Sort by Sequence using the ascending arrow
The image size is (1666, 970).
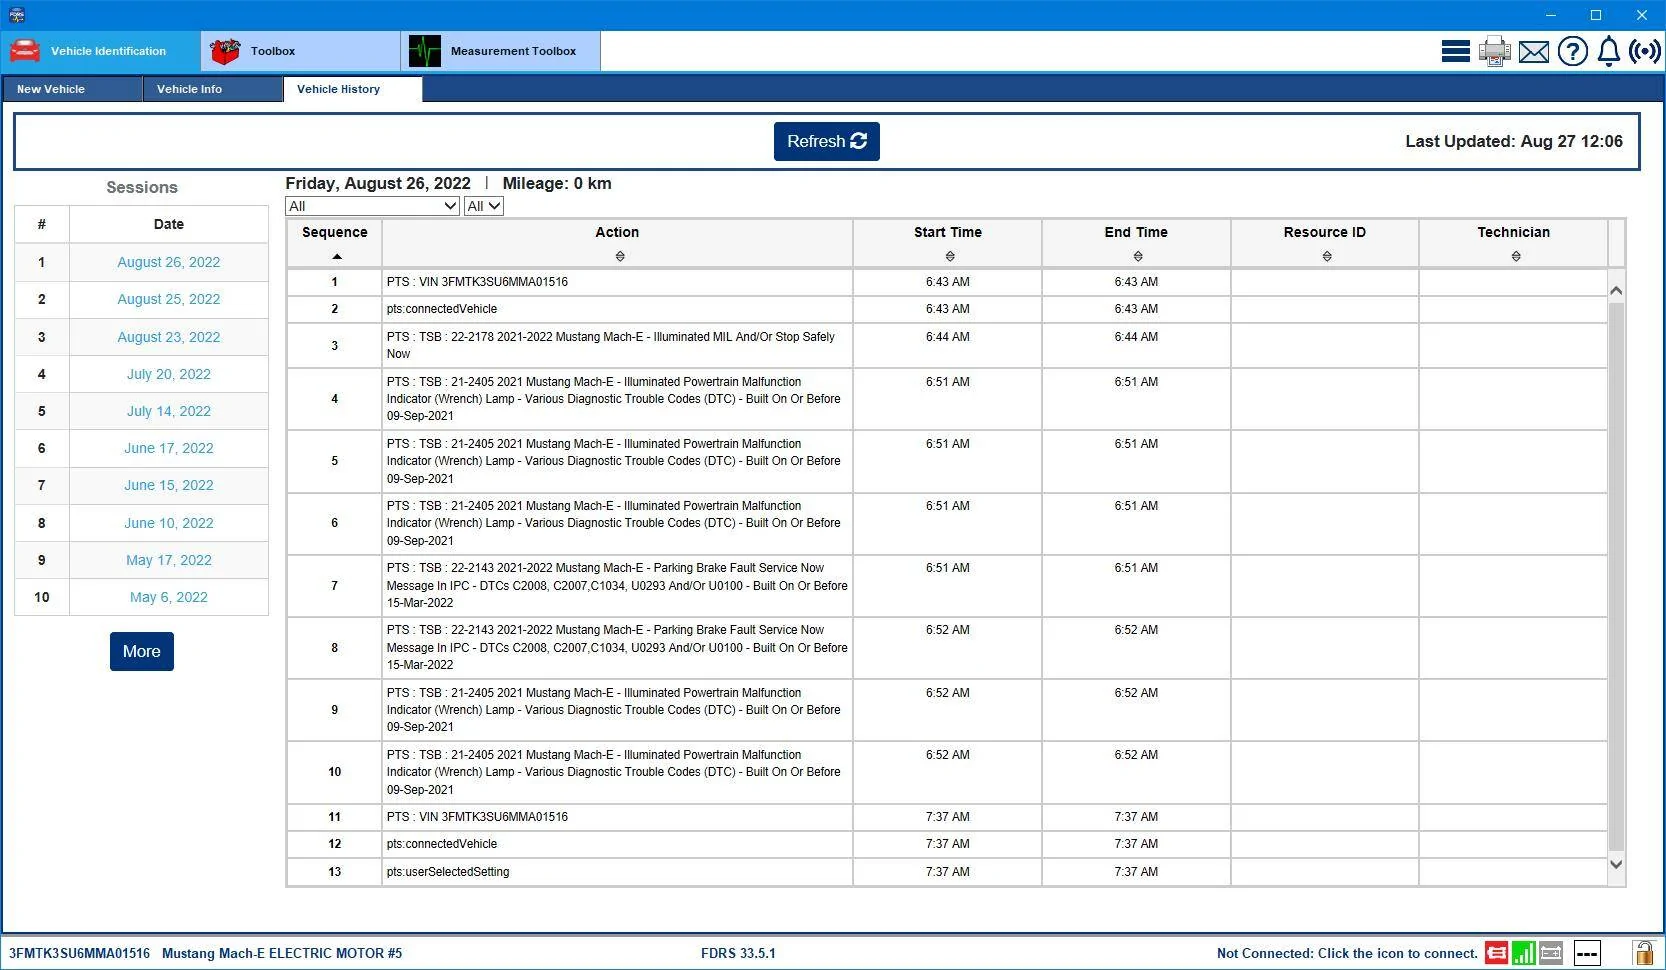[337, 257]
